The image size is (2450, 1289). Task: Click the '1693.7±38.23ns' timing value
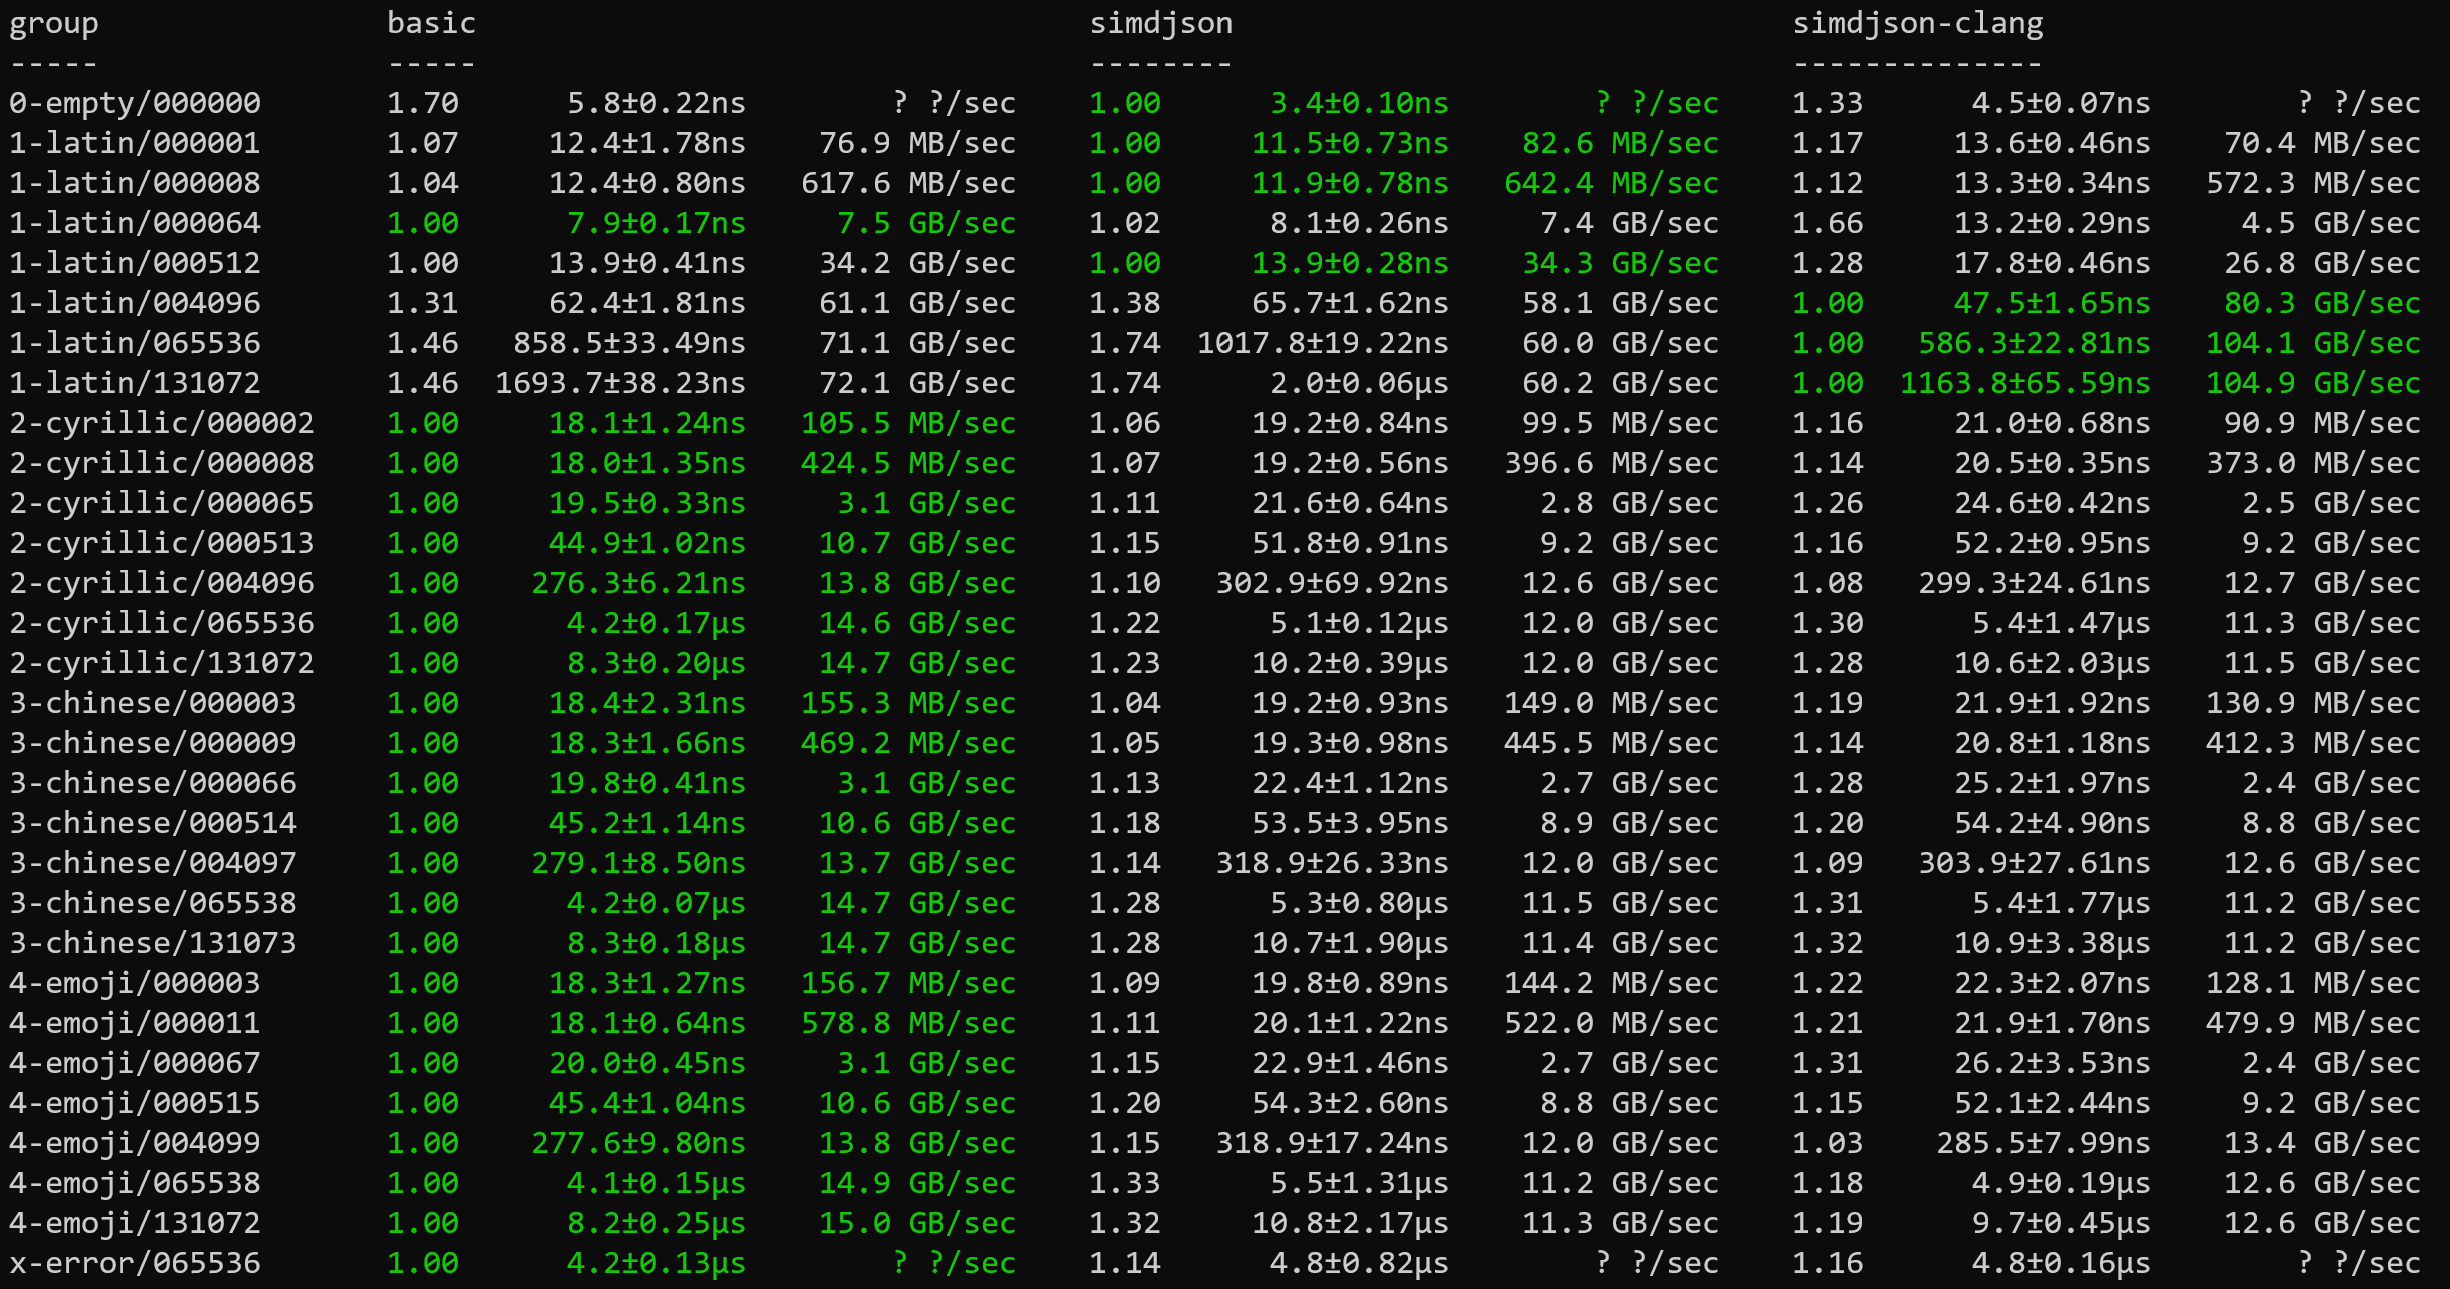click(x=620, y=383)
